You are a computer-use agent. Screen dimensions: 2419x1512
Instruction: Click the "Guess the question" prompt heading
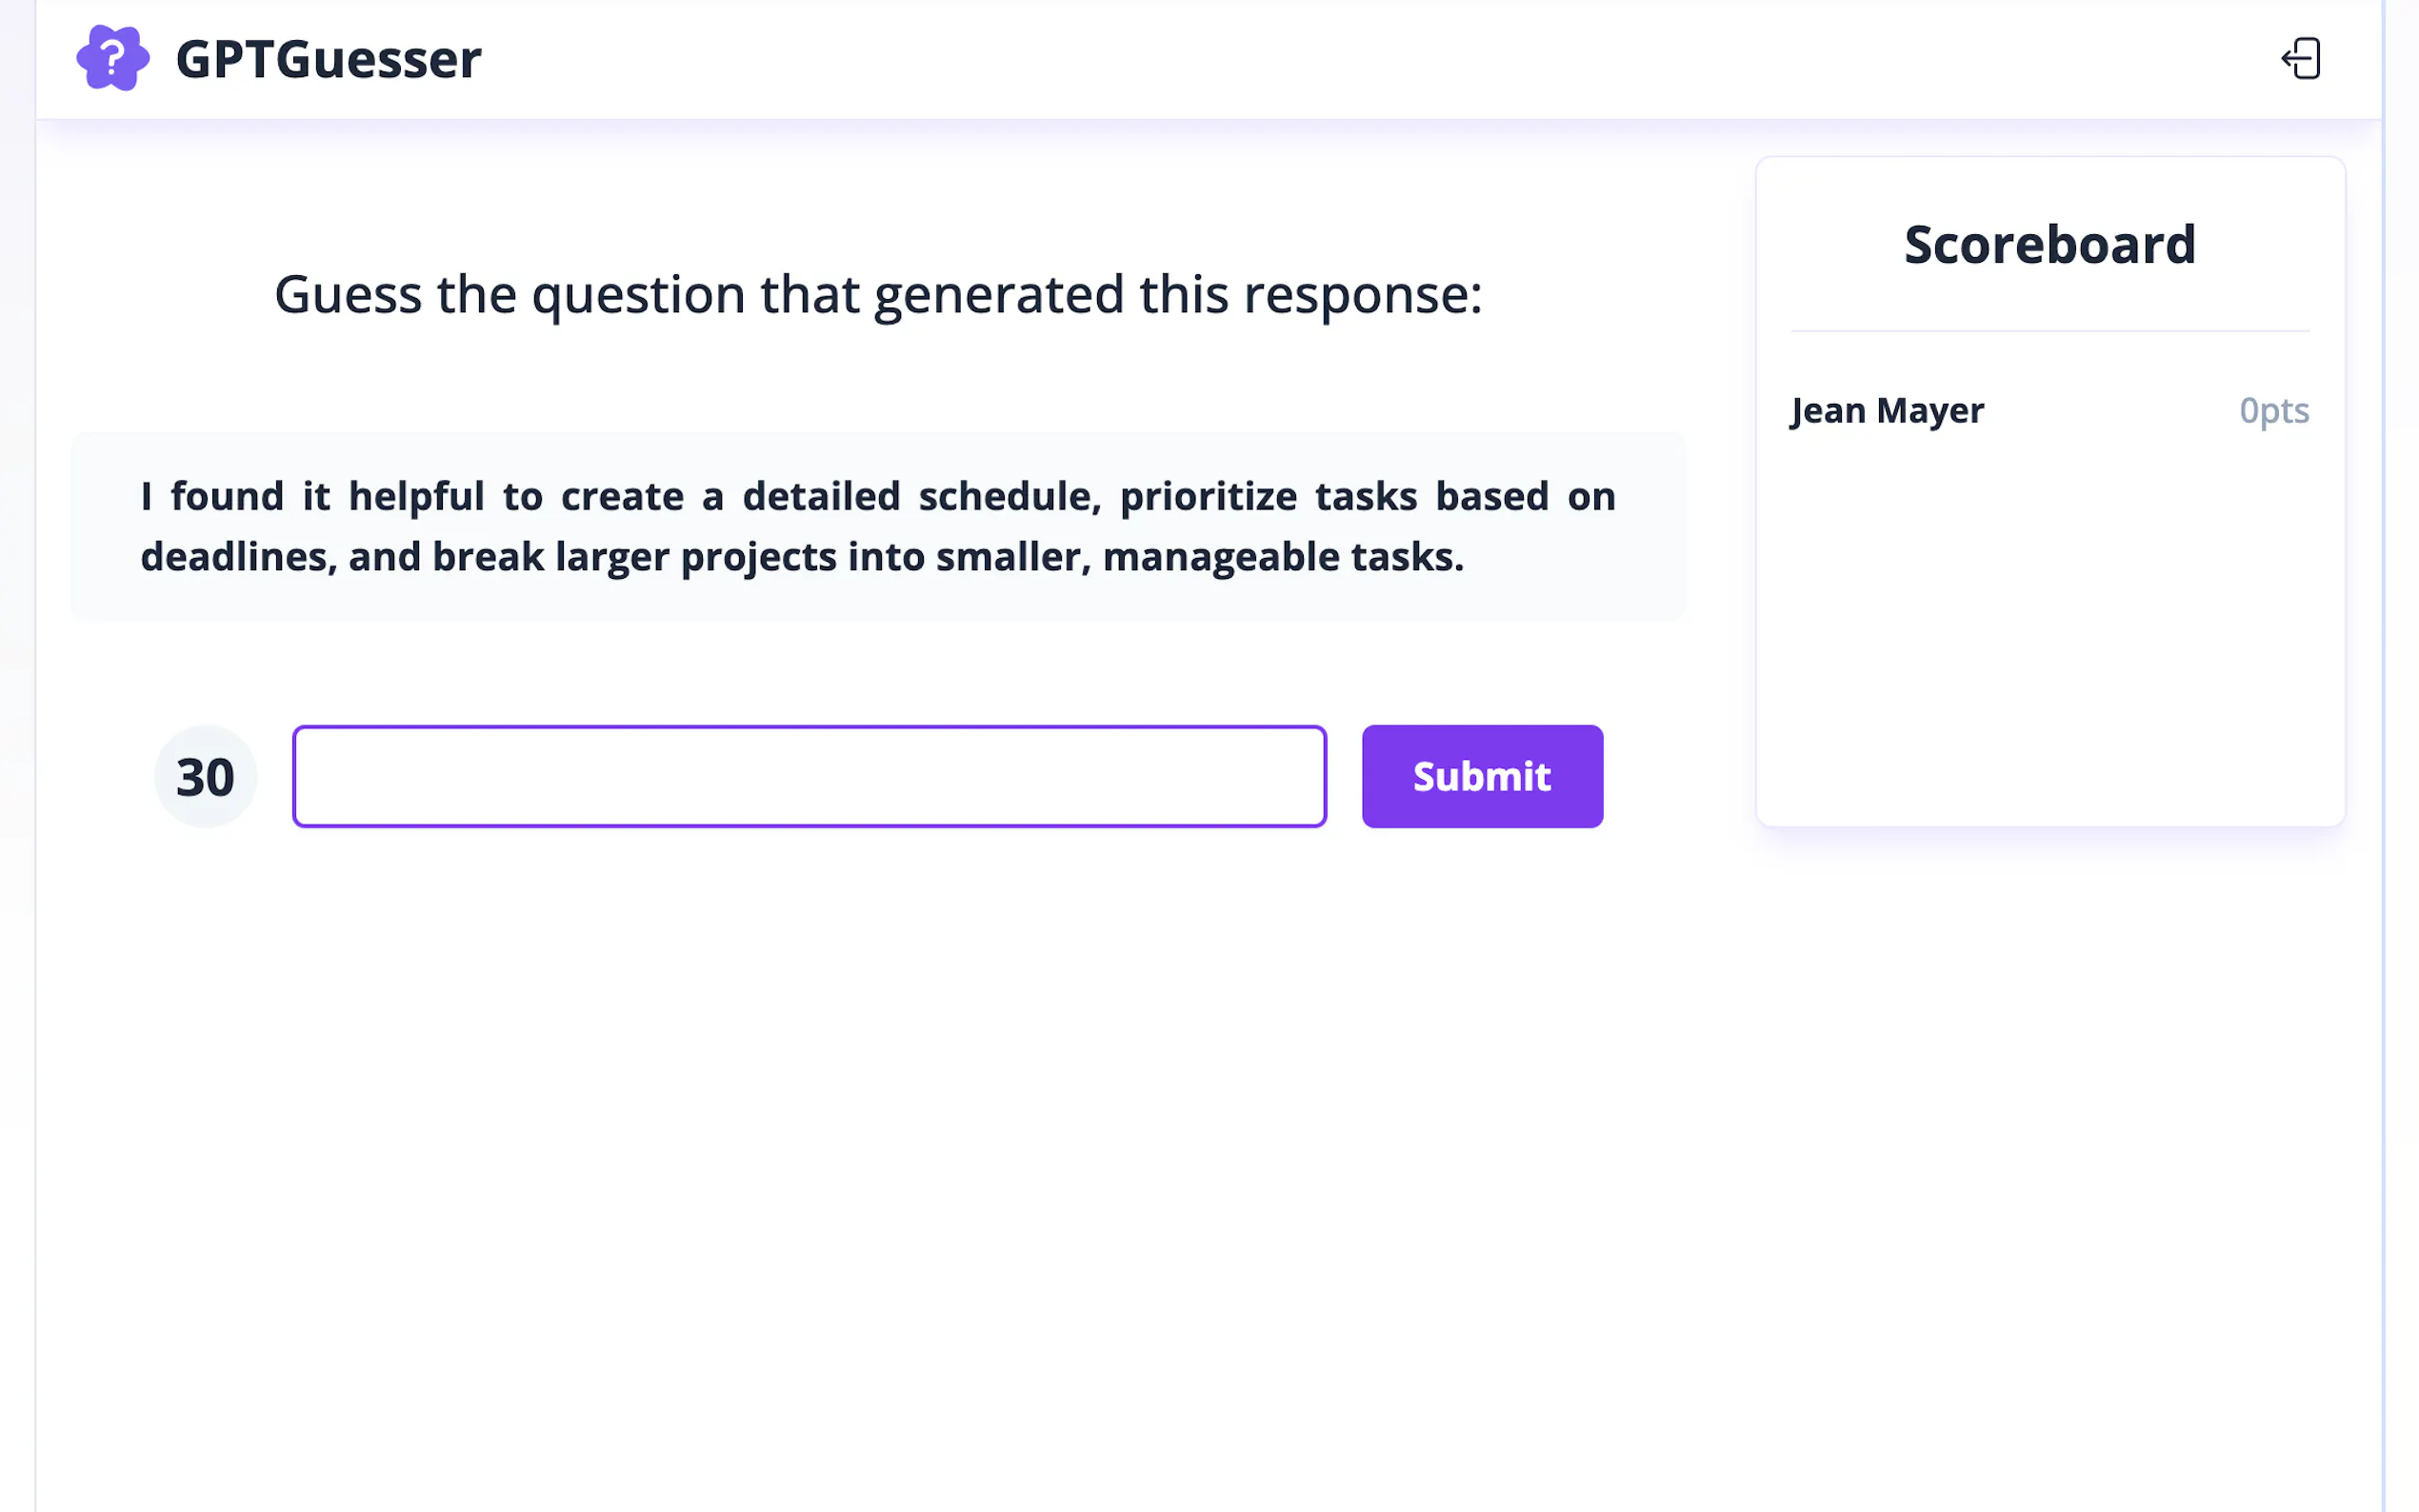point(878,294)
